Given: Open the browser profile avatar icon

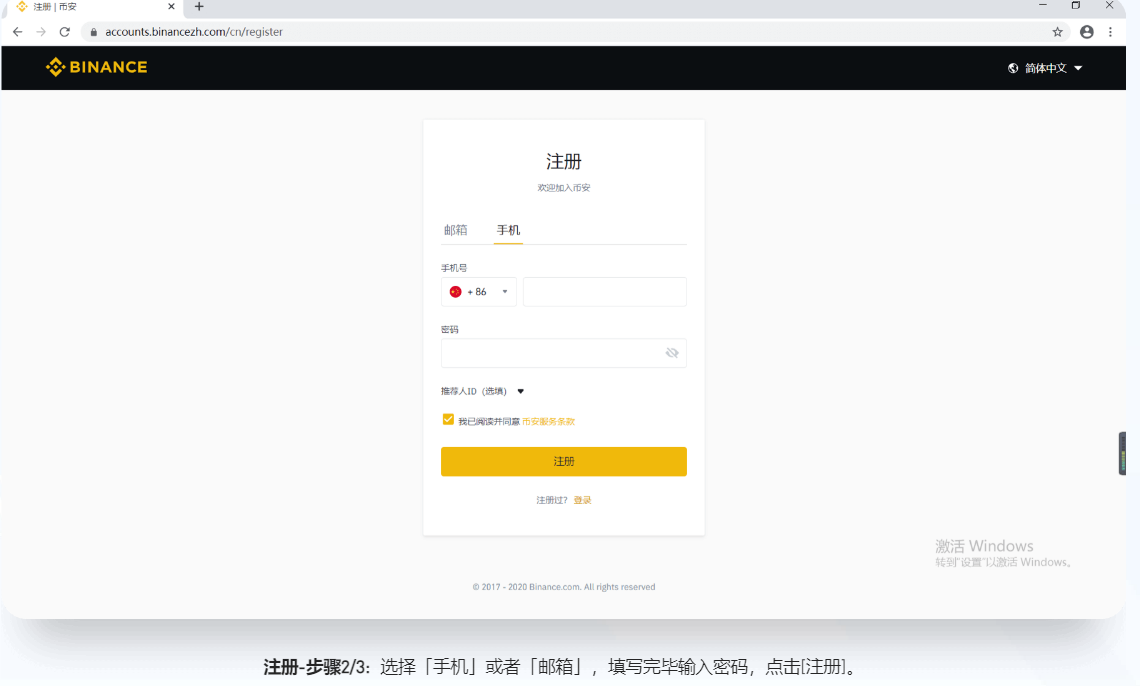Looking at the screenshot, I should coord(1087,32).
